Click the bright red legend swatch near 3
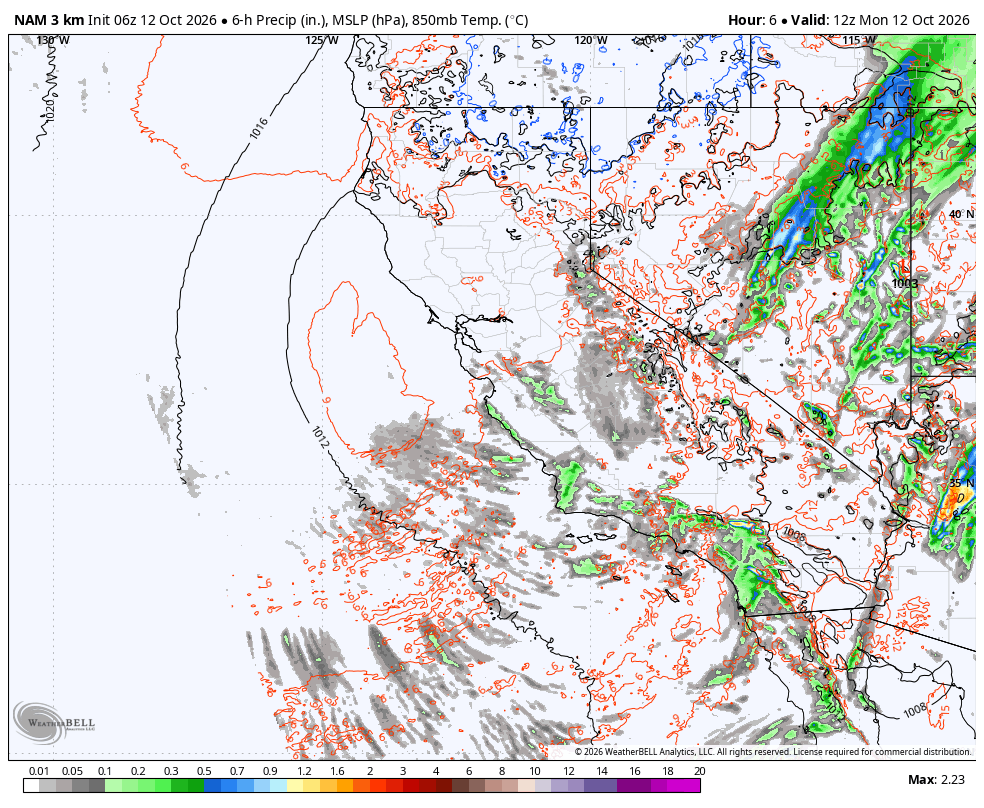 click(x=395, y=785)
